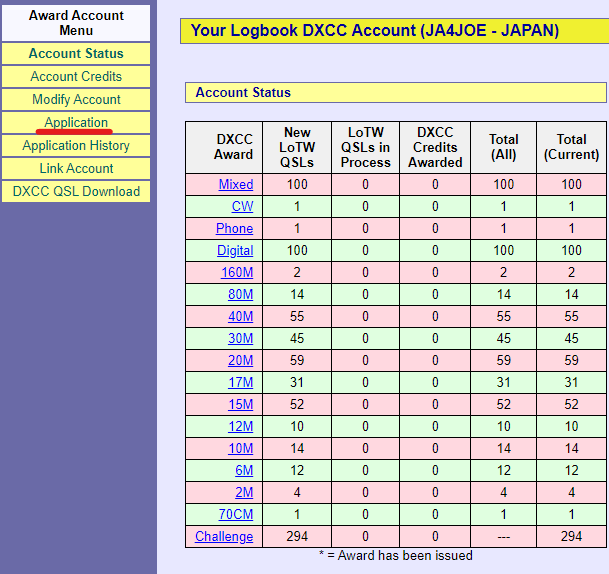
Task: Open the 12M band link
Action: point(240,426)
